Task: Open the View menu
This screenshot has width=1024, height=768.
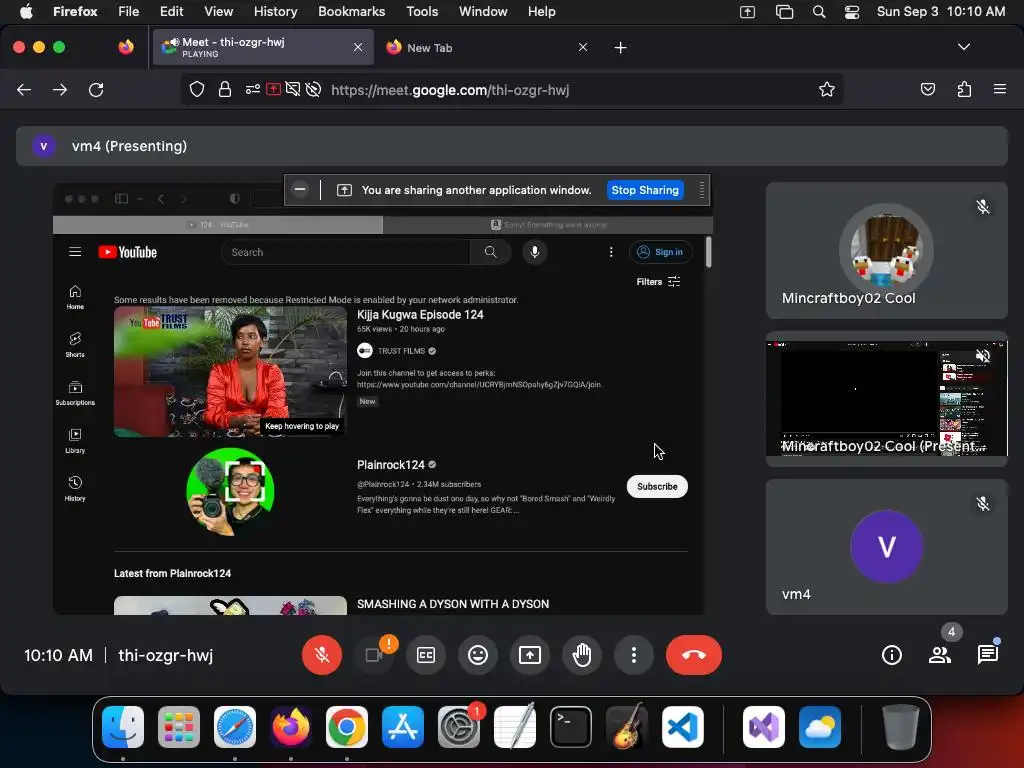Action: coord(218,11)
